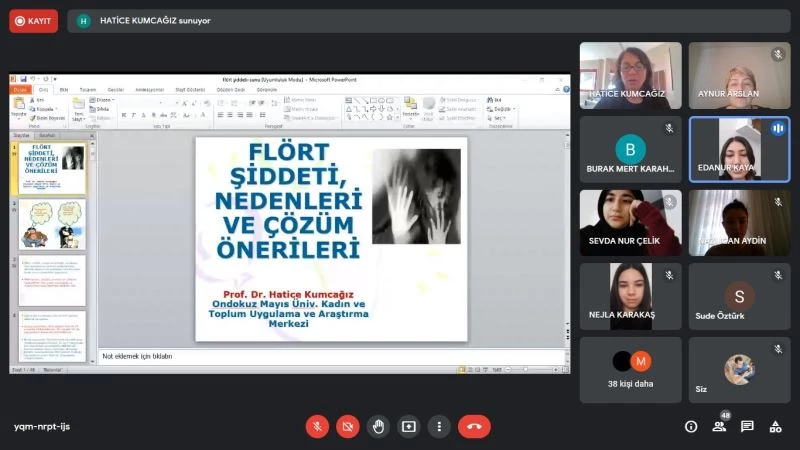Click the present screen icon
Screen dimensions: 800x450
[x=408, y=426]
